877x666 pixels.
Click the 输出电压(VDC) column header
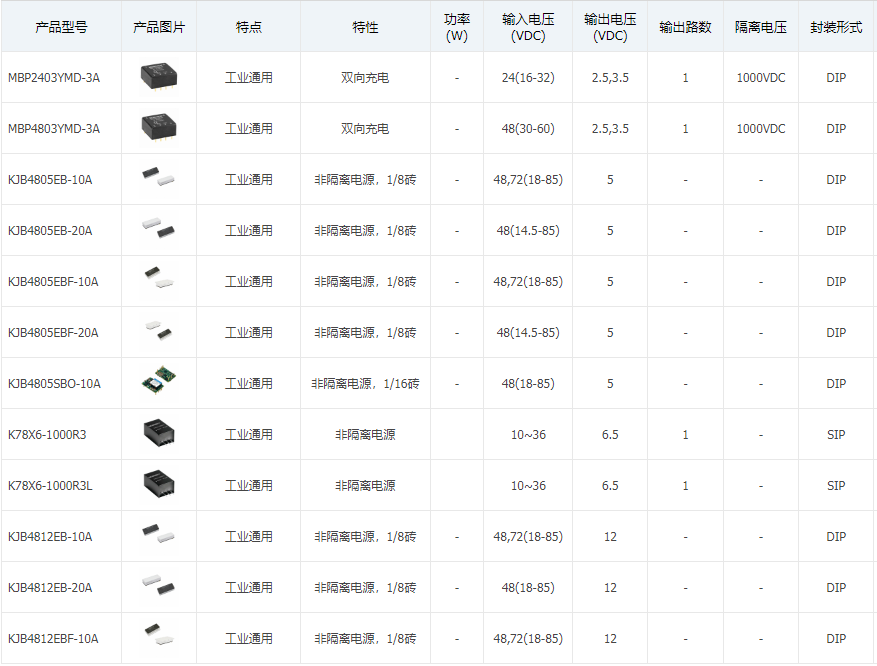(610, 27)
